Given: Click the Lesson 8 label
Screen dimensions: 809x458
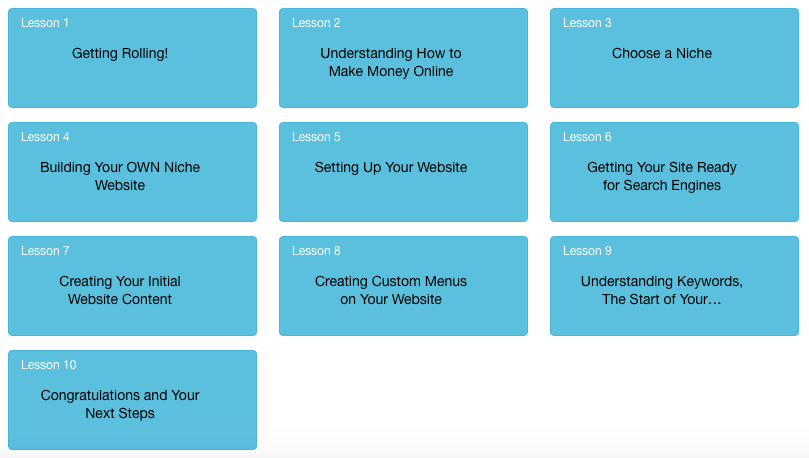Looking at the screenshot, I should click(316, 251).
